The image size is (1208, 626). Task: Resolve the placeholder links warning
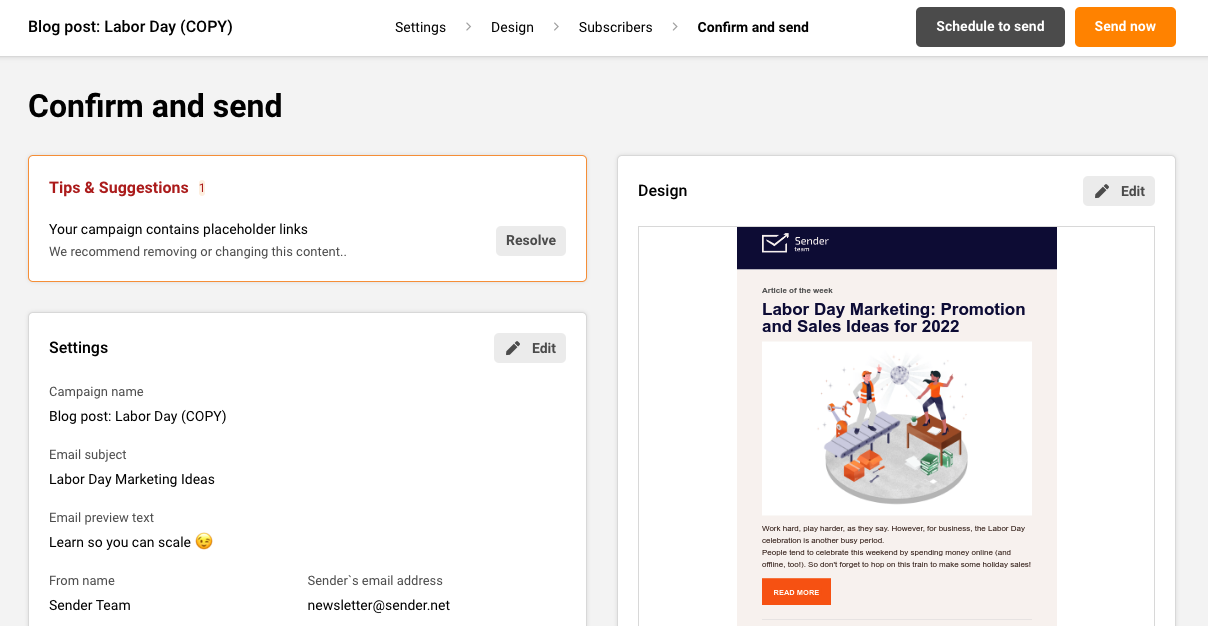point(530,240)
